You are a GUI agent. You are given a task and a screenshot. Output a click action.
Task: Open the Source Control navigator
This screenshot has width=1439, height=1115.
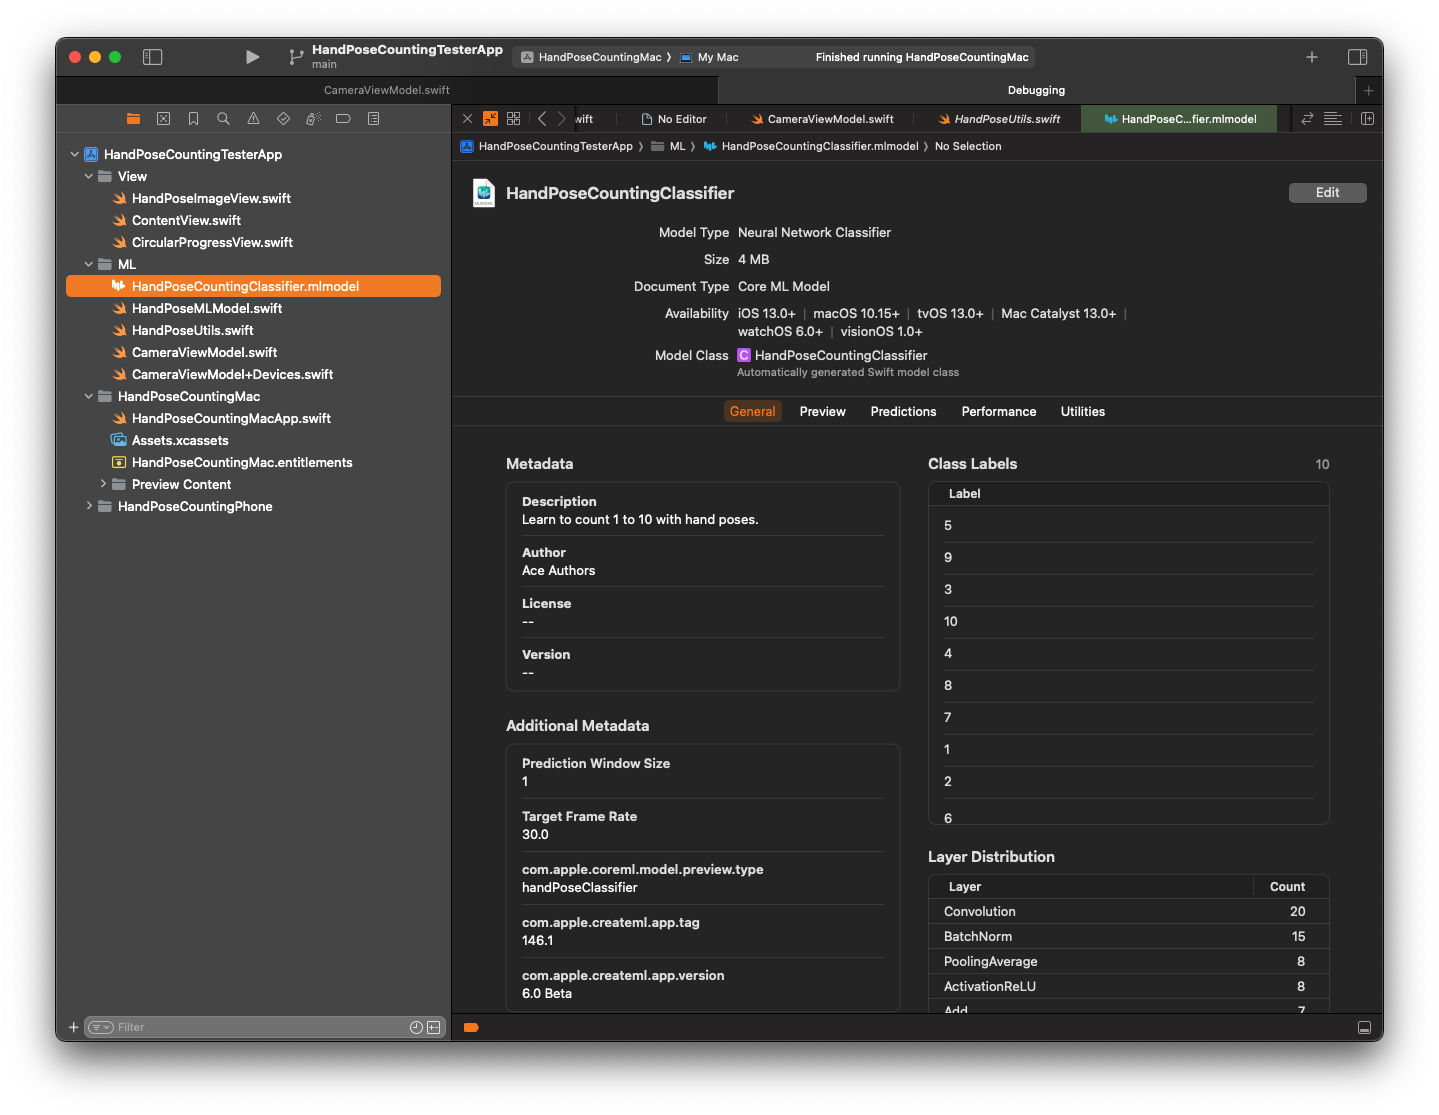pos(163,118)
